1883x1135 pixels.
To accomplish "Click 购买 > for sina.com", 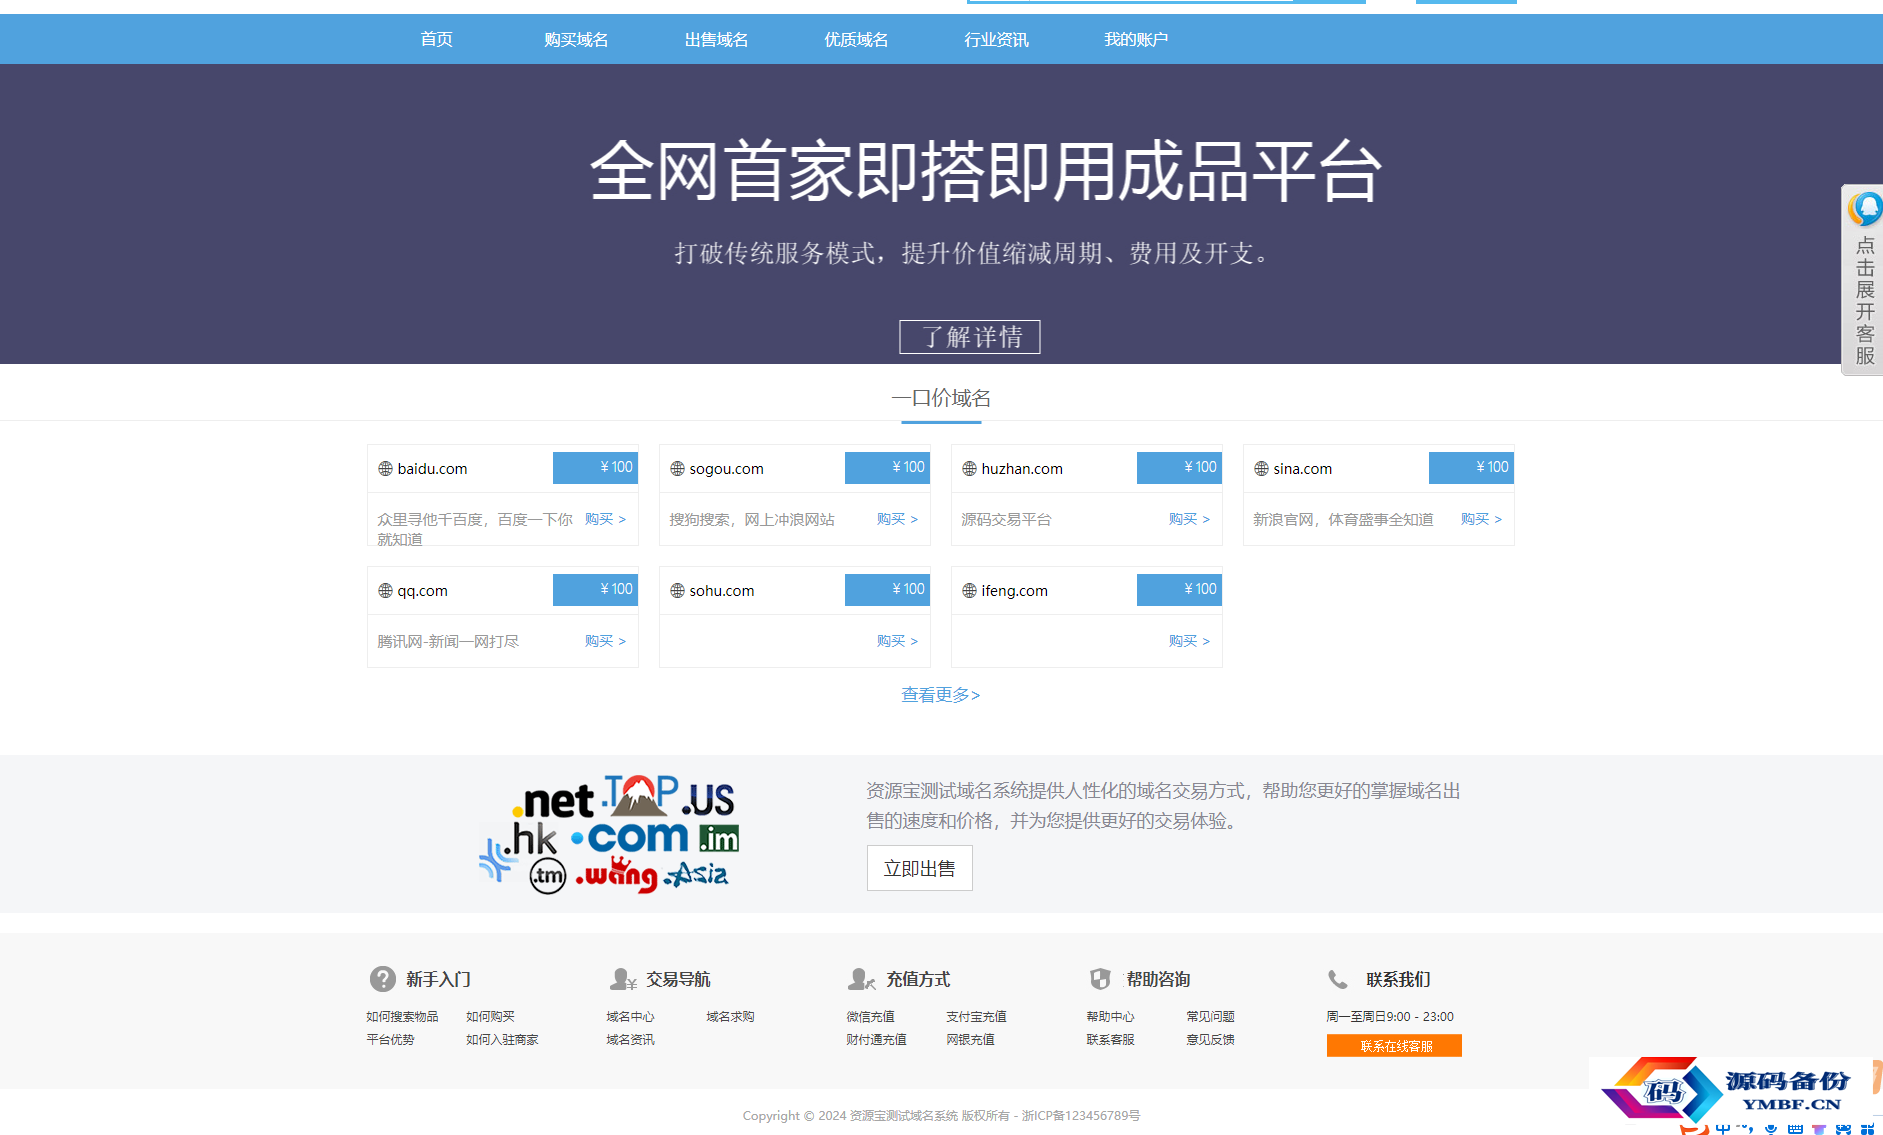I will [x=1481, y=519].
